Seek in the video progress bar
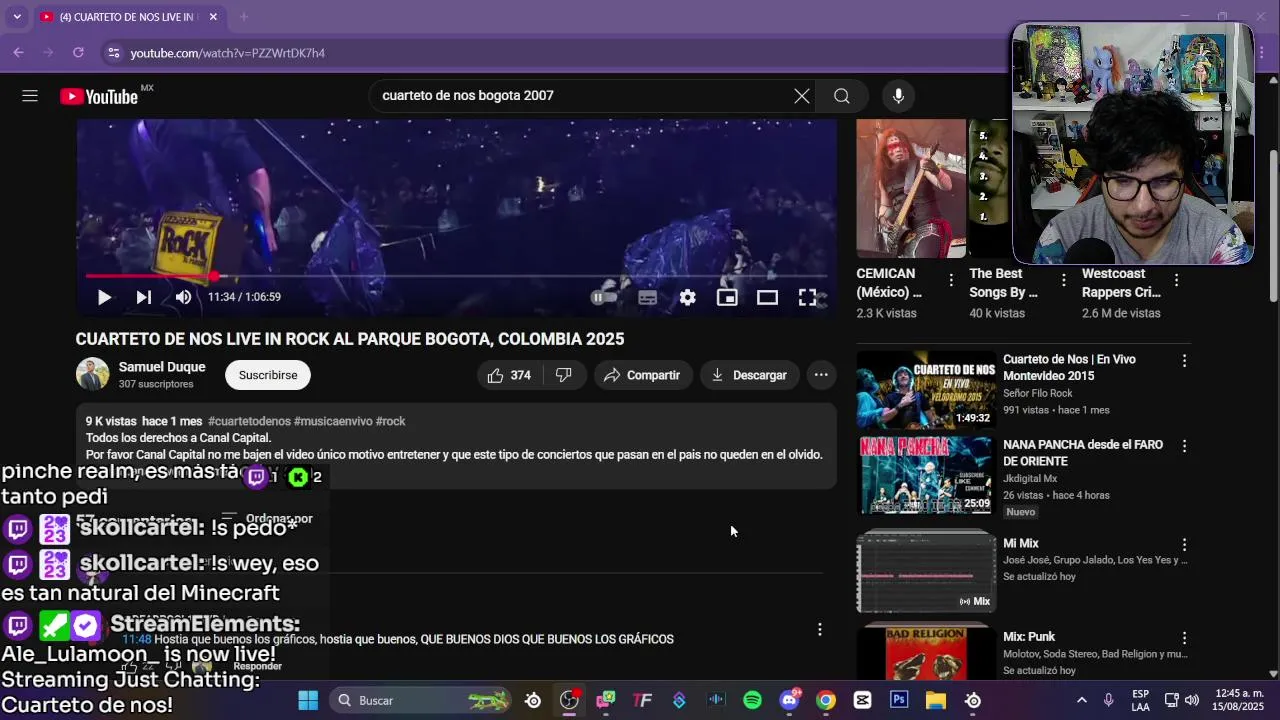 coord(456,276)
